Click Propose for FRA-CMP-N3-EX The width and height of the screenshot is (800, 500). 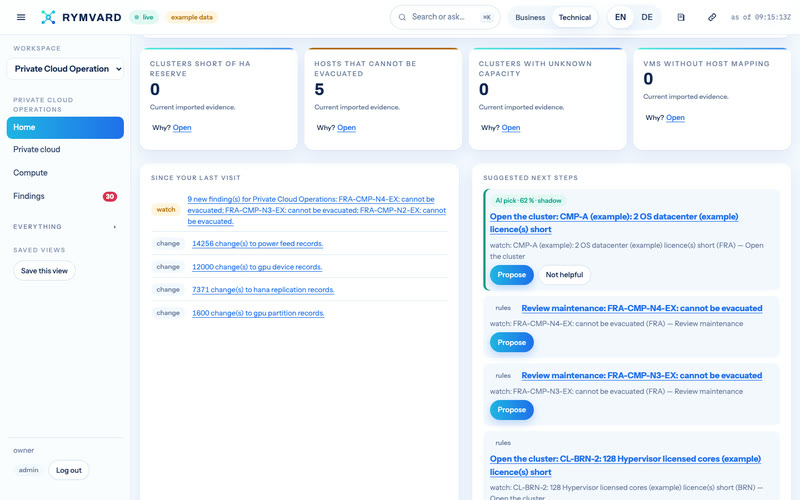(x=511, y=410)
